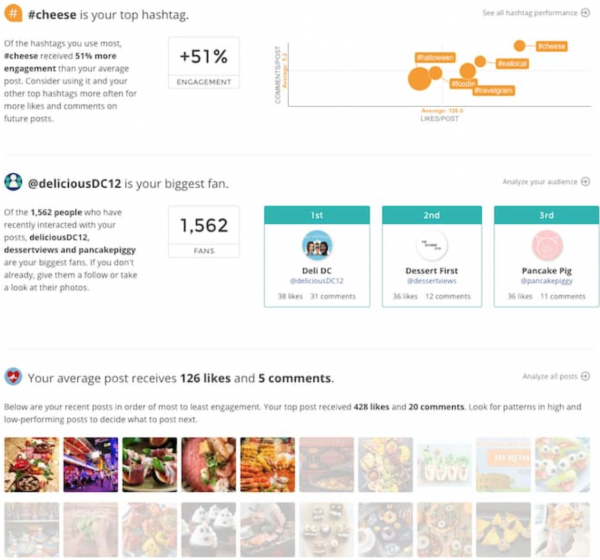Click the orange hashtag icon
This screenshot has height=560, width=600.
tap(14, 16)
